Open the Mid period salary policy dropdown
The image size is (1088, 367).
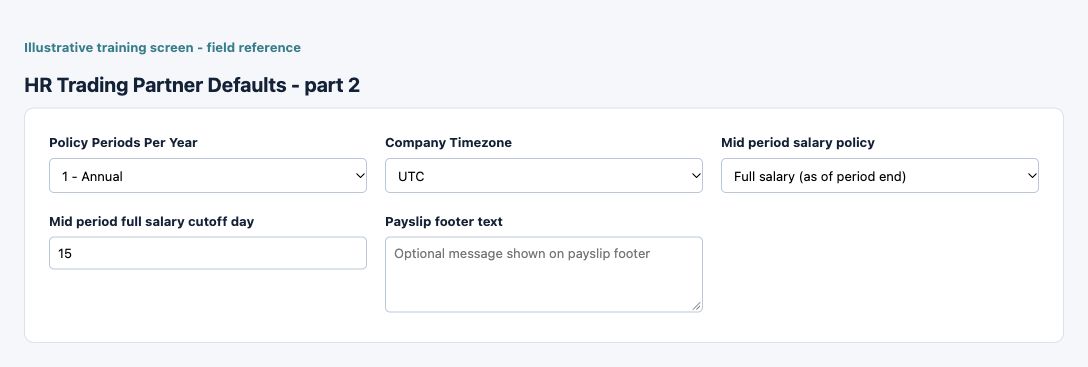pyautogui.click(x=880, y=176)
